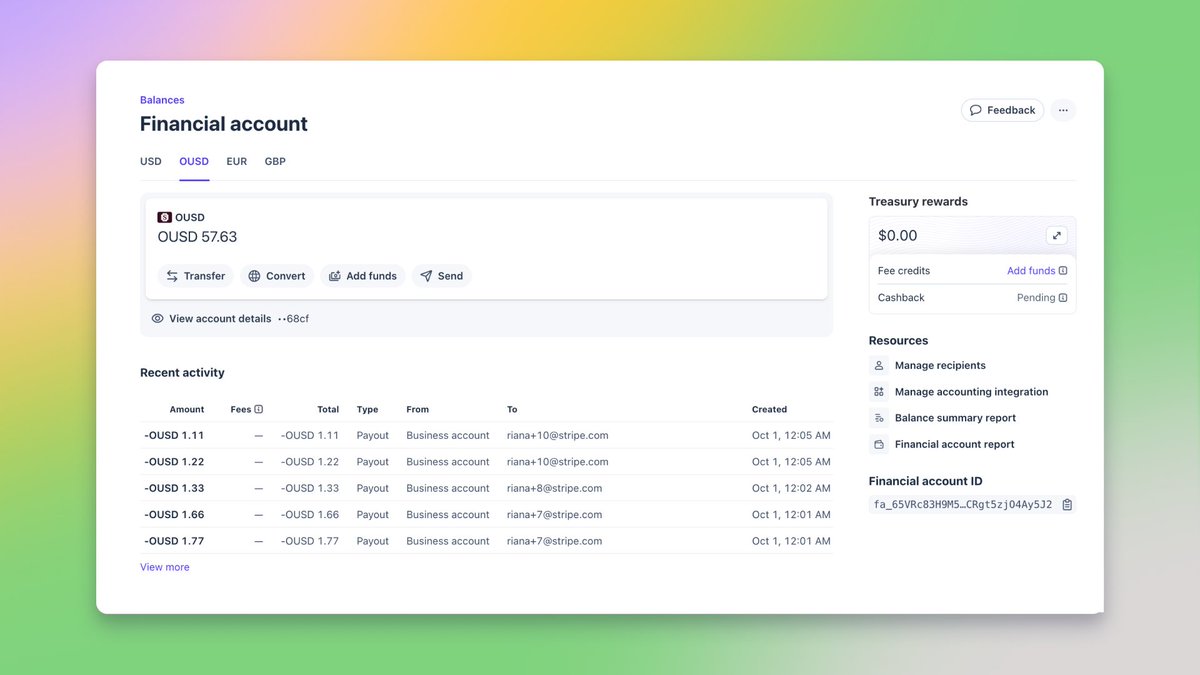Screen dimensions: 1200x675
Task: Click the Created column header
Action: [769, 409]
